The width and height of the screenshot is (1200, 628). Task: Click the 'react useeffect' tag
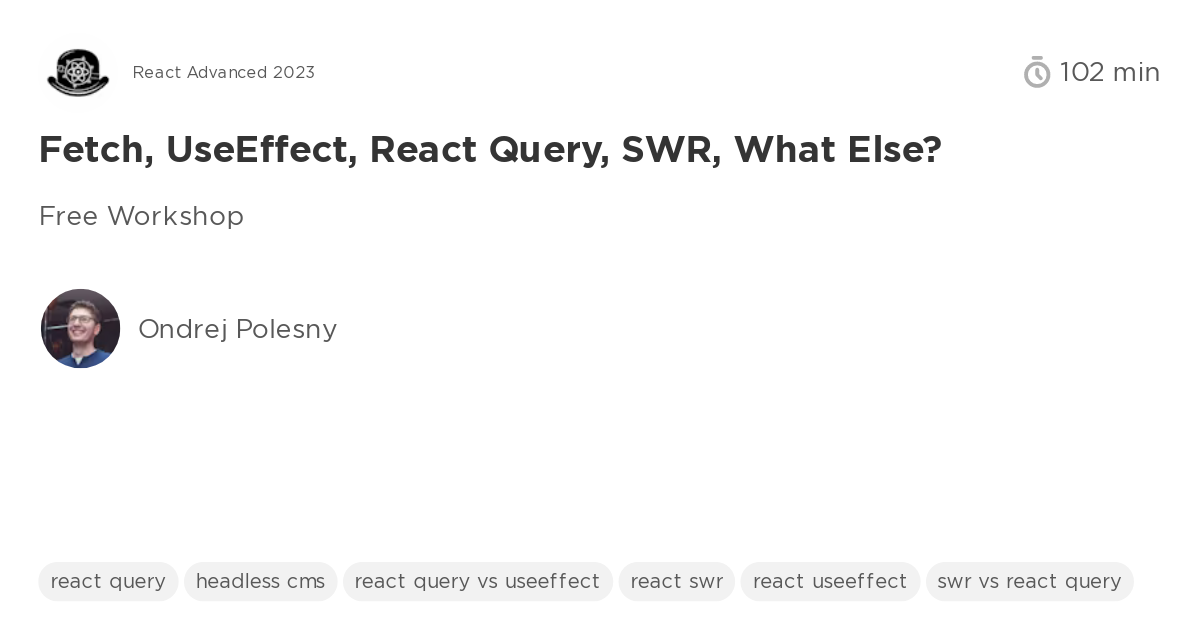tap(830, 581)
